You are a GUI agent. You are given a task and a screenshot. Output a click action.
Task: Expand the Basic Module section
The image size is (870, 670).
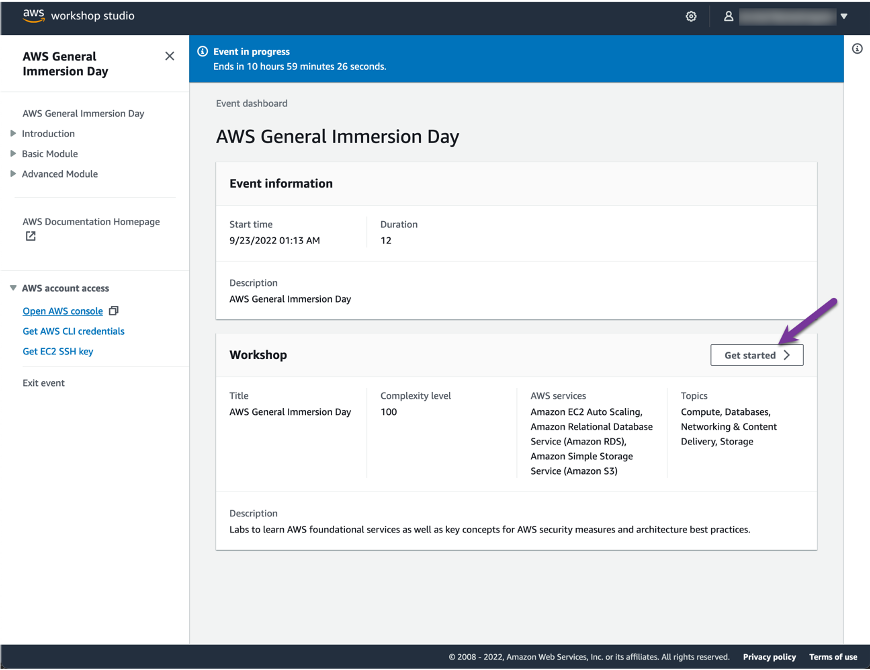(x=13, y=153)
